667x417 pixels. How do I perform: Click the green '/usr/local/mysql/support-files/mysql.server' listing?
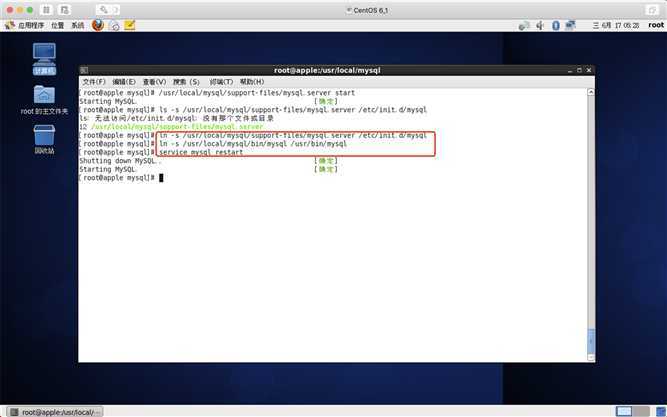(177, 127)
